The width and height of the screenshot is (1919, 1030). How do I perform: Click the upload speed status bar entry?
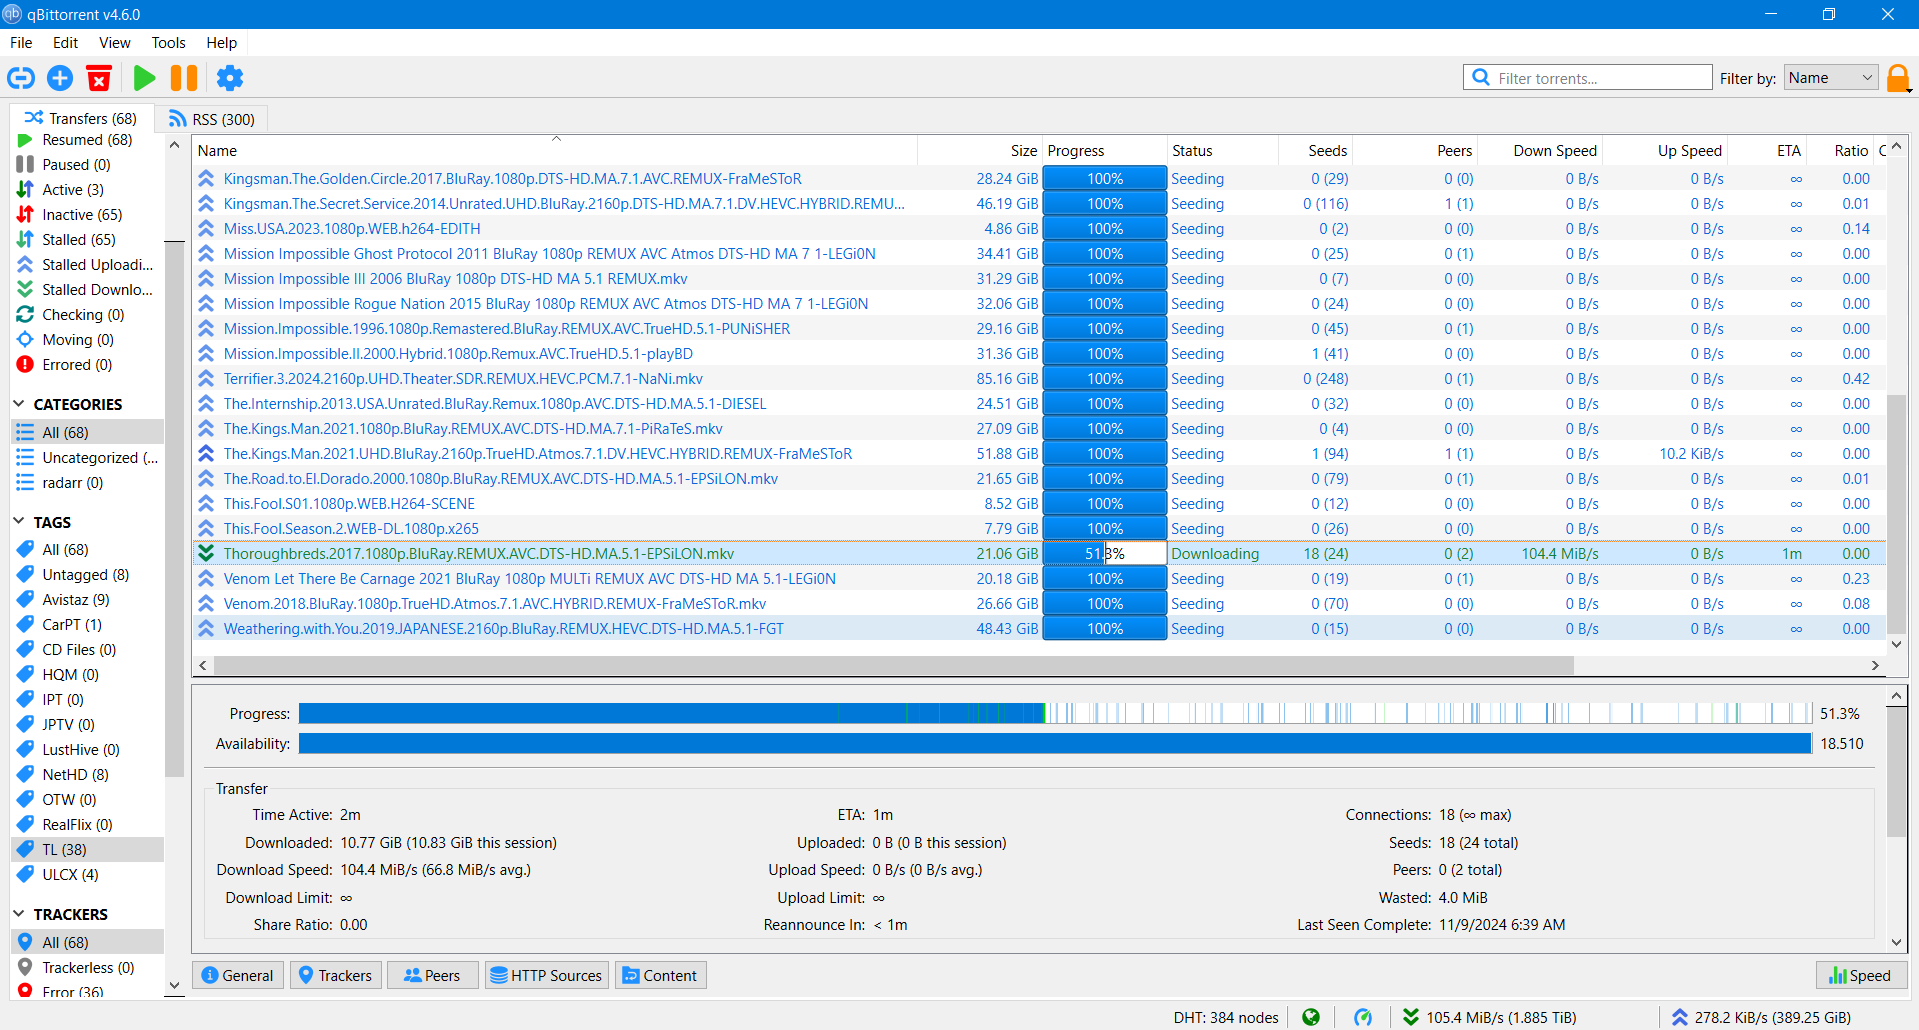[1761, 1017]
